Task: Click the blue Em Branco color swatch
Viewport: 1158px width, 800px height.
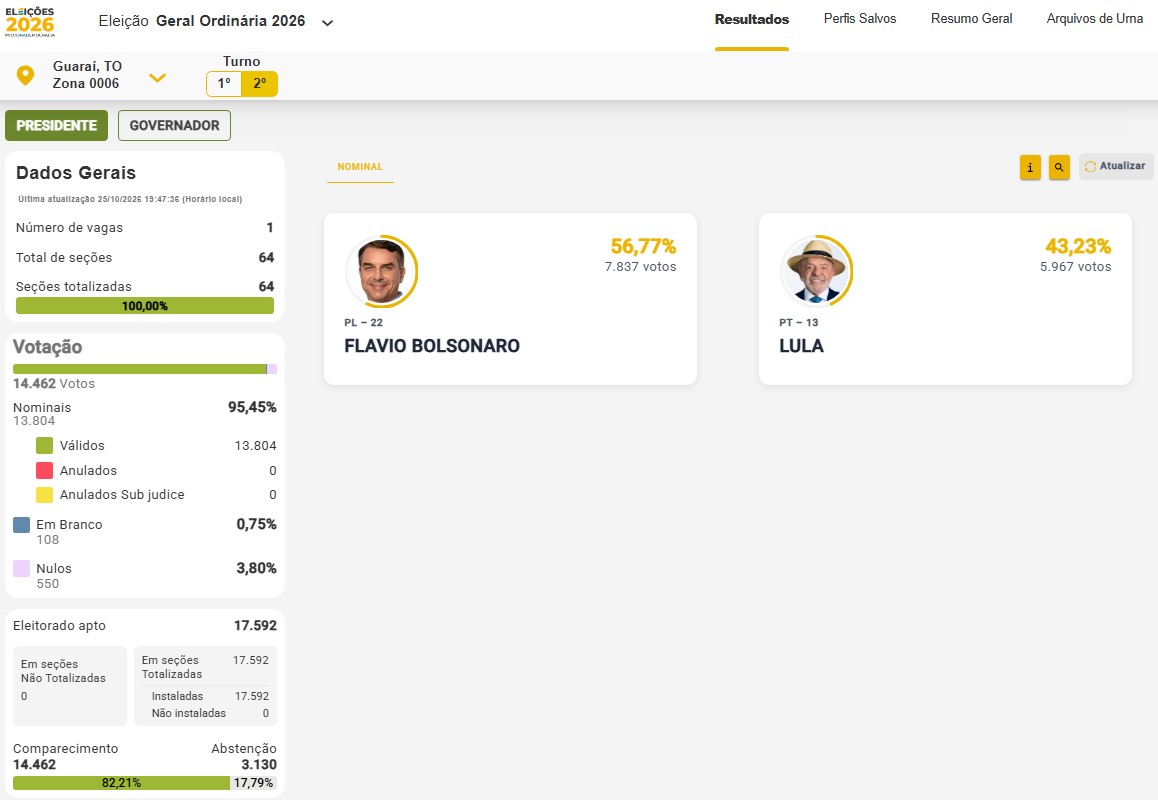Action: point(21,525)
